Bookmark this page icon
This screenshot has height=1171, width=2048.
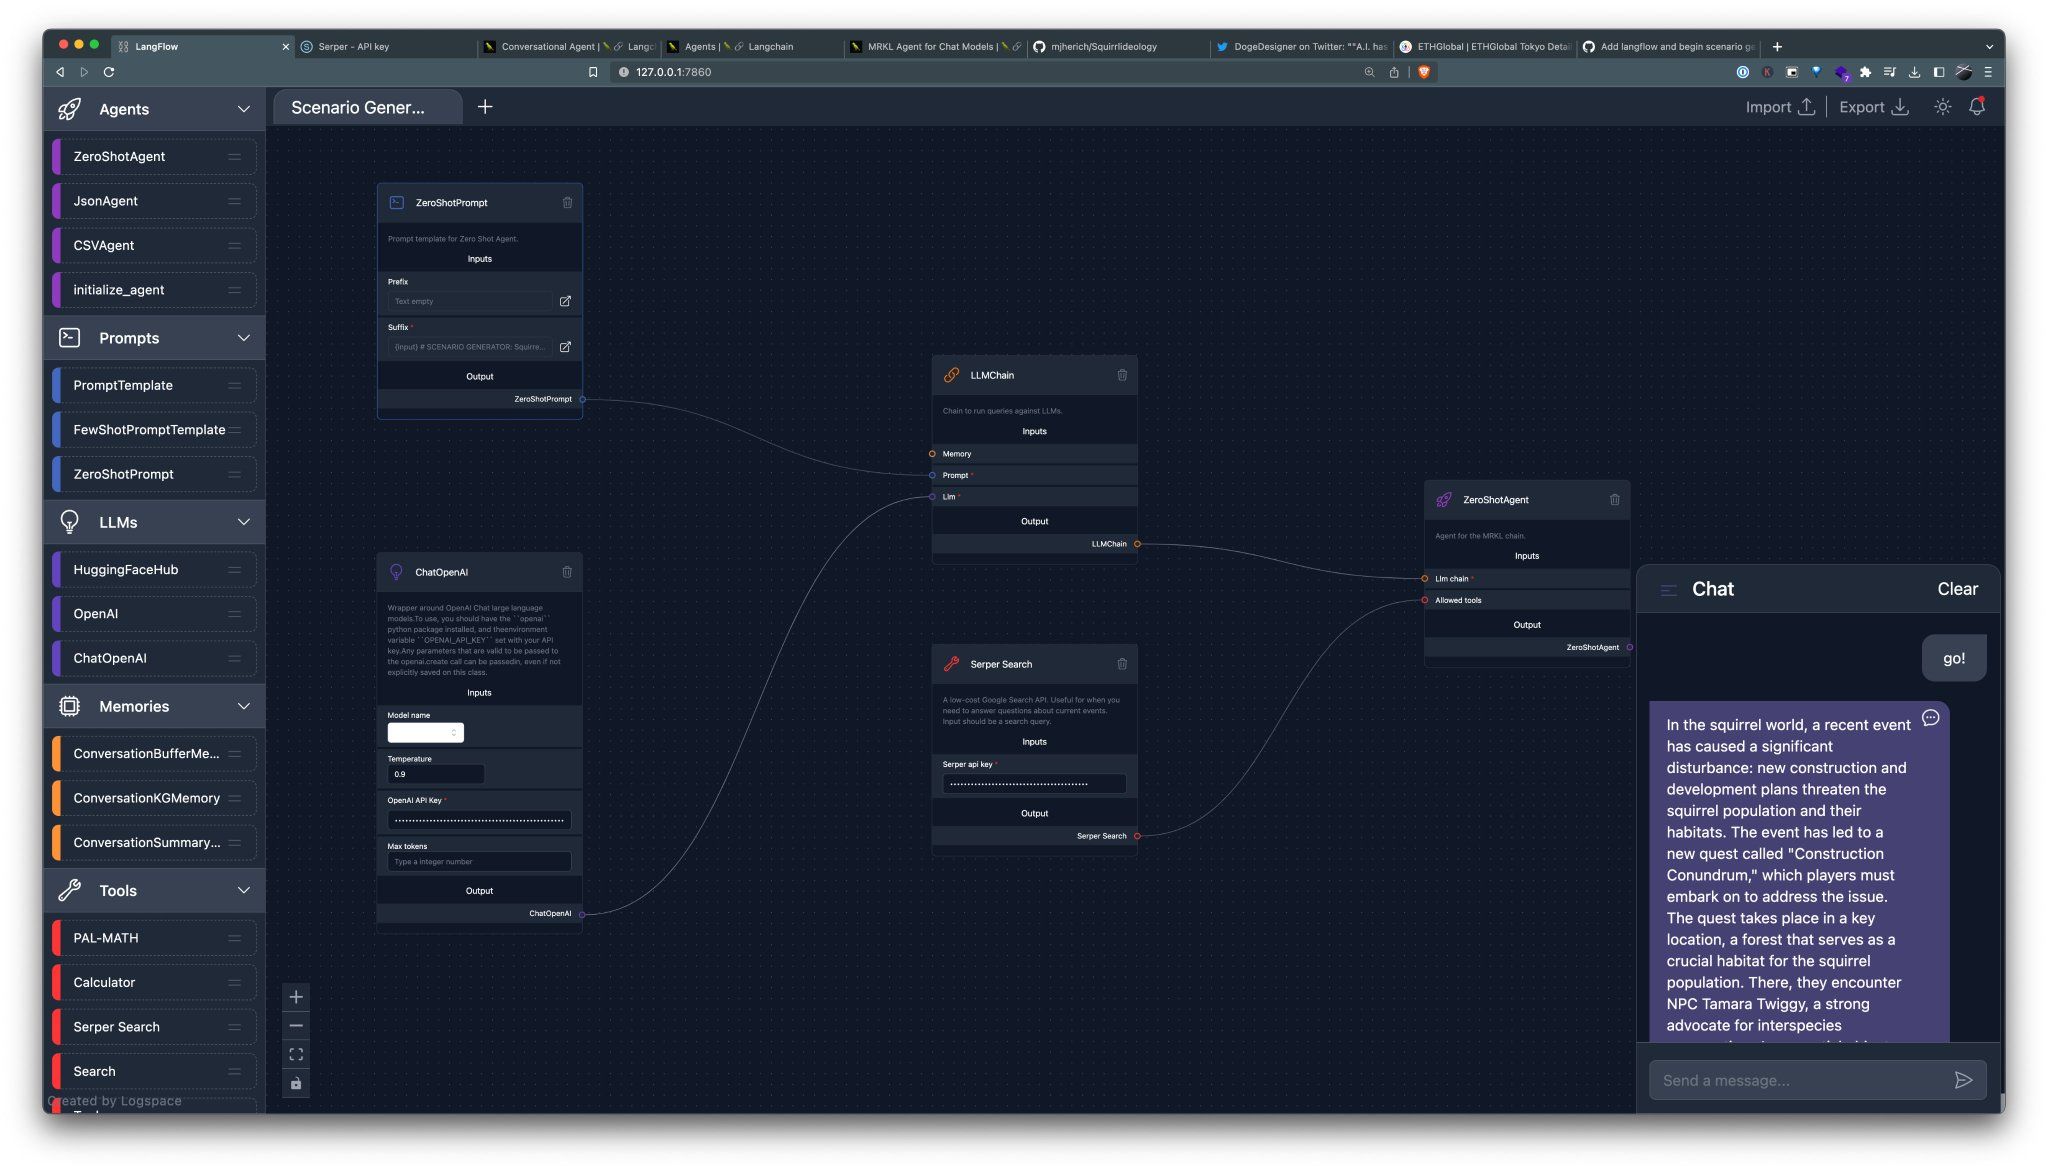click(x=593, y=72)
